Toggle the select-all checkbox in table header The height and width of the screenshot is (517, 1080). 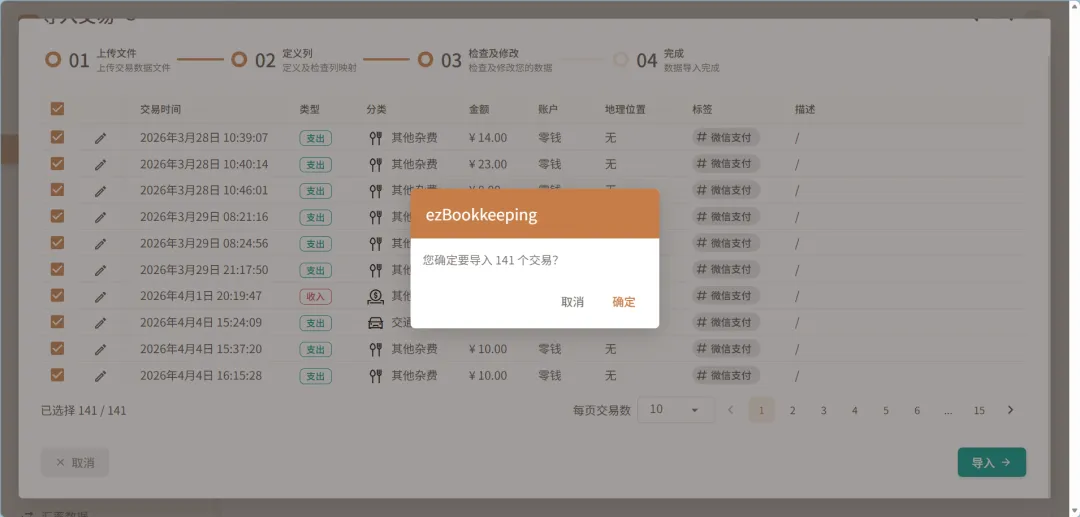coord(57,109)
